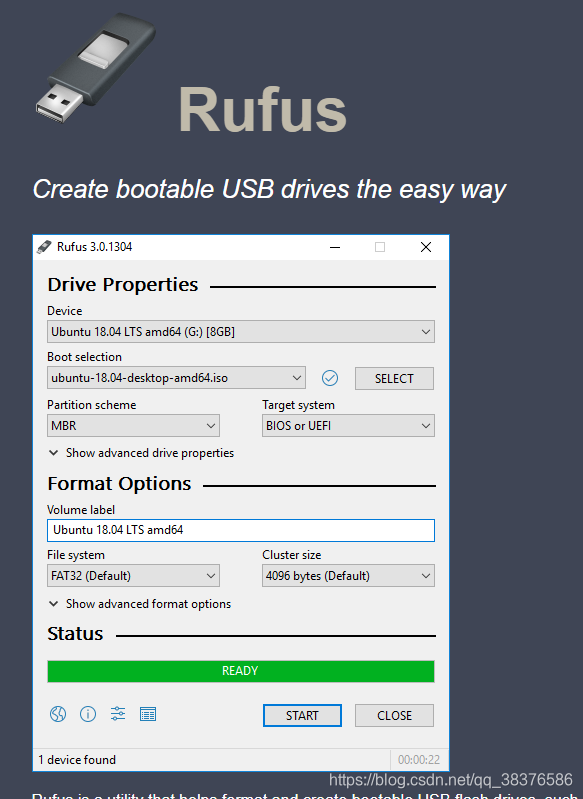The width and height of the screenshot is (583, 799).
Task: Minimize the Rufus window
Action: [x=335, y=247]
